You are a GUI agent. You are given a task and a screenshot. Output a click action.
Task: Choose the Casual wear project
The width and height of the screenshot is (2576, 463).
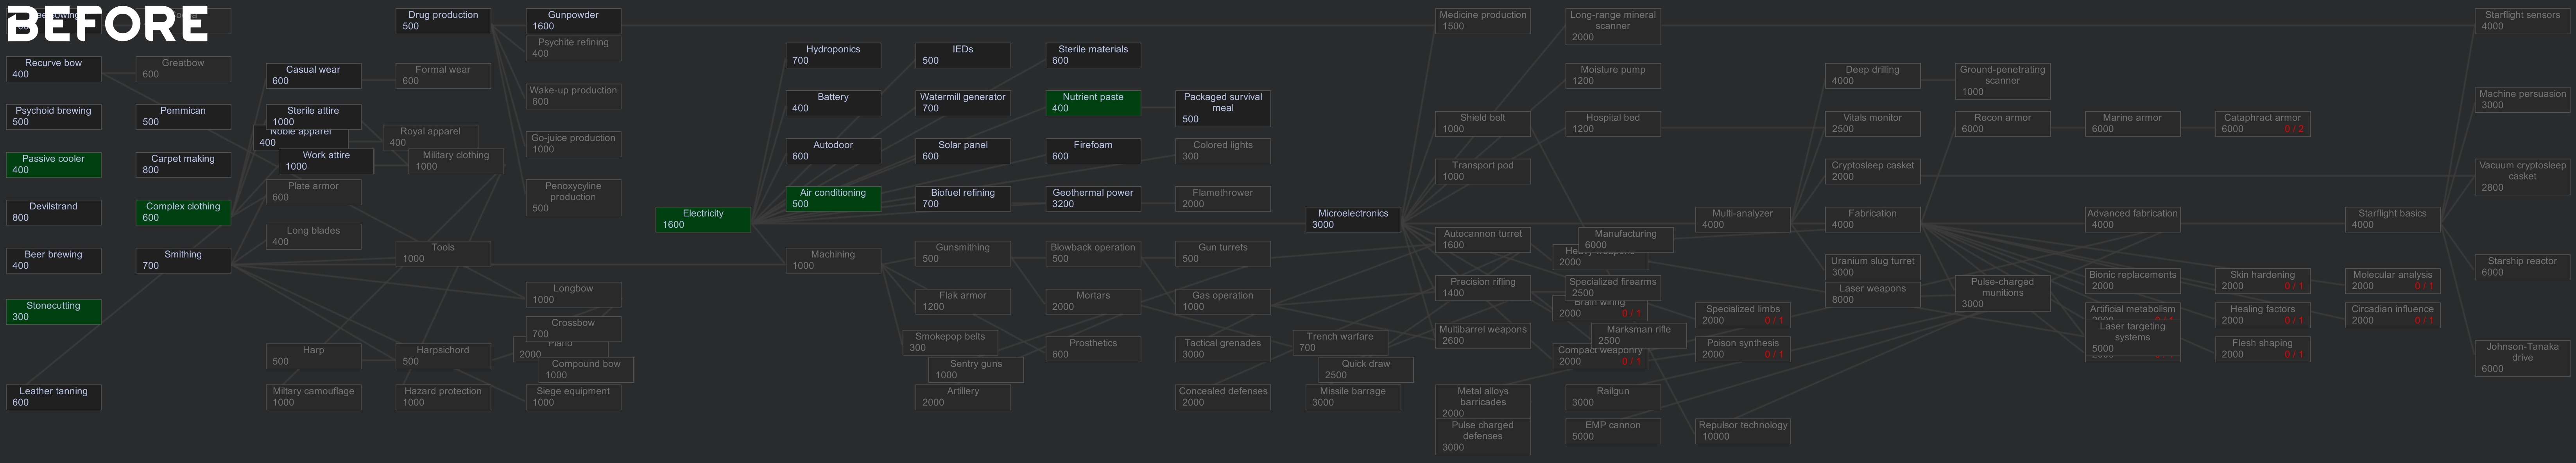[313, 76]
